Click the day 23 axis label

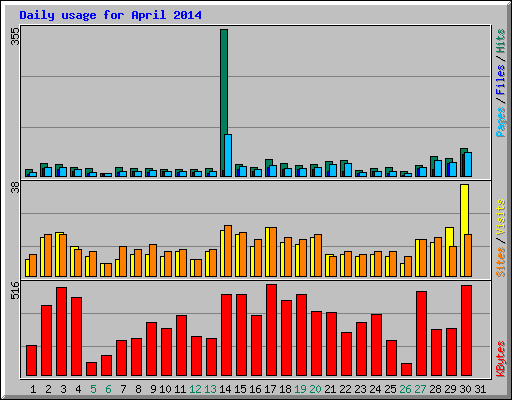[x=360, y=389]
